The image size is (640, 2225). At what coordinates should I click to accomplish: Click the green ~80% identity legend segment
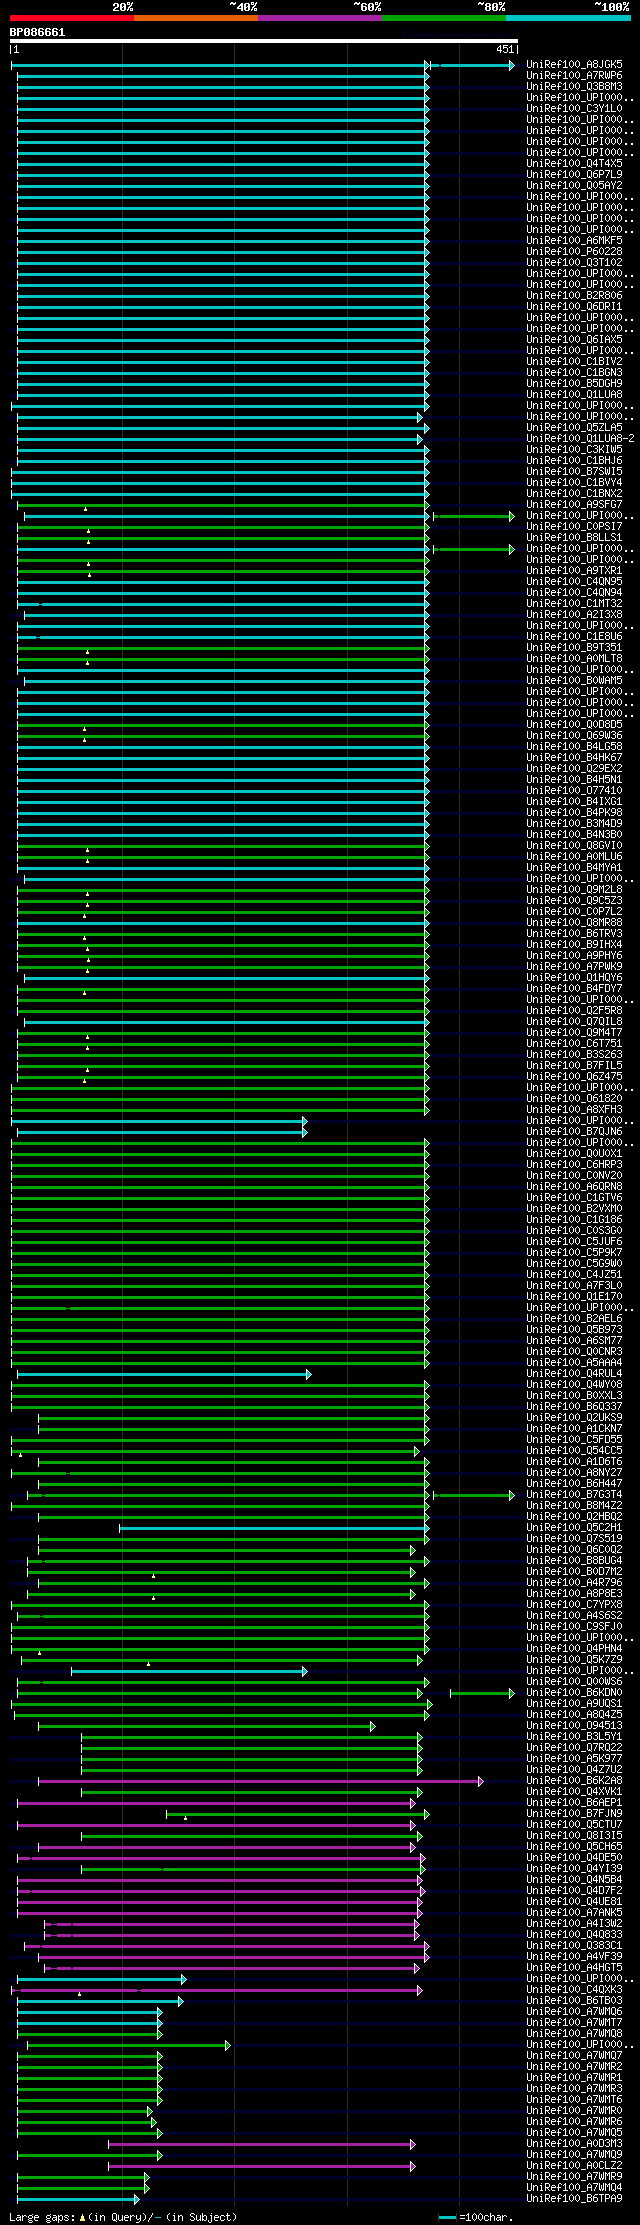[x=444, y=18]
